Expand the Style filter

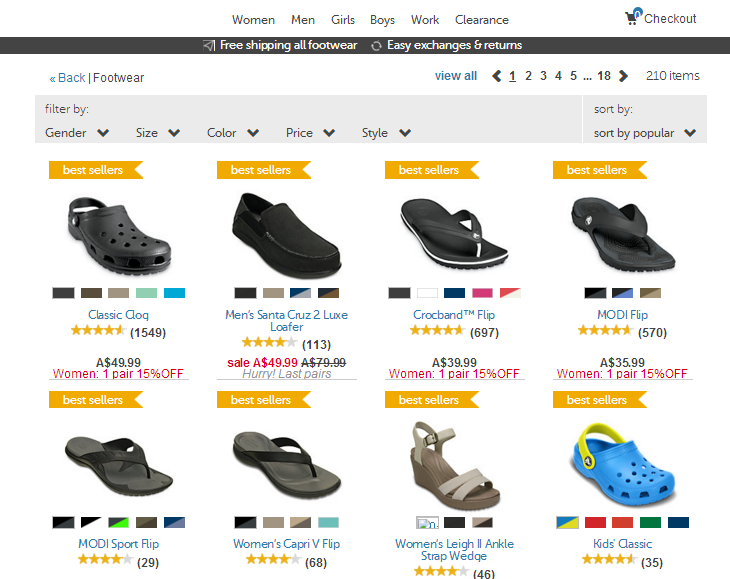click(386, 133)
